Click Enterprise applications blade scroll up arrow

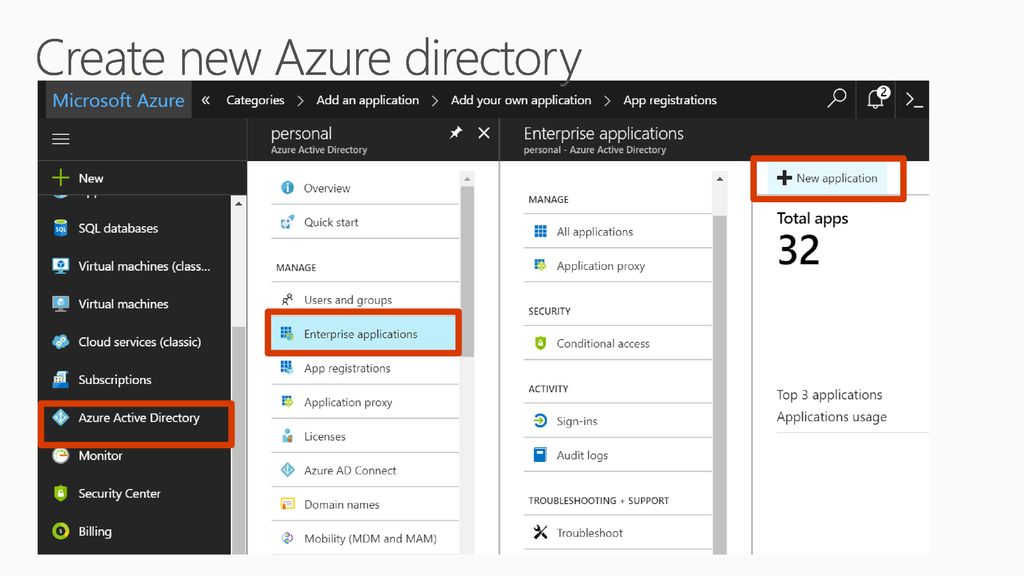pyautogui.click(x=720, y=178)
